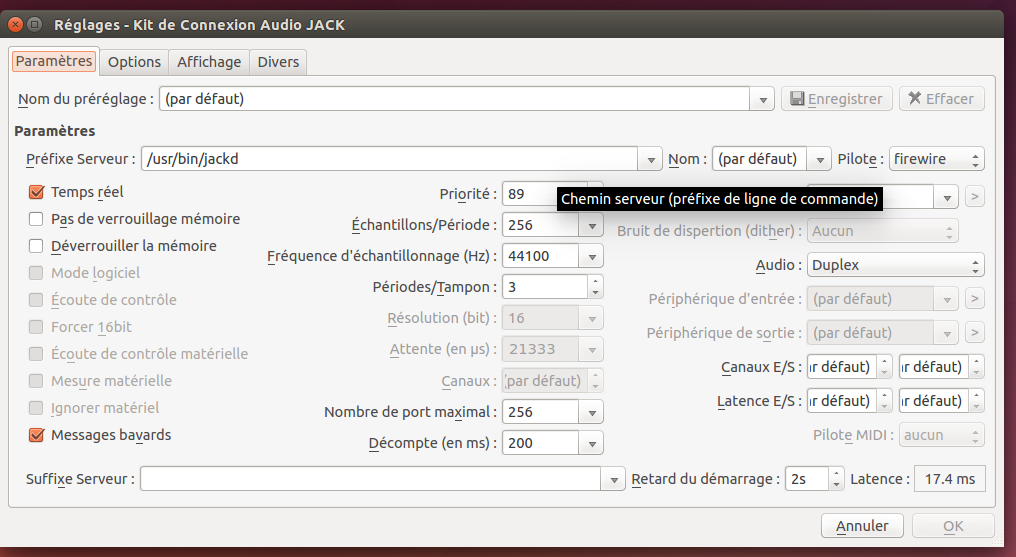Click the Périodes/Tampon value 3 field
Screen dimensions: 1016x557
tap(546, 287)
